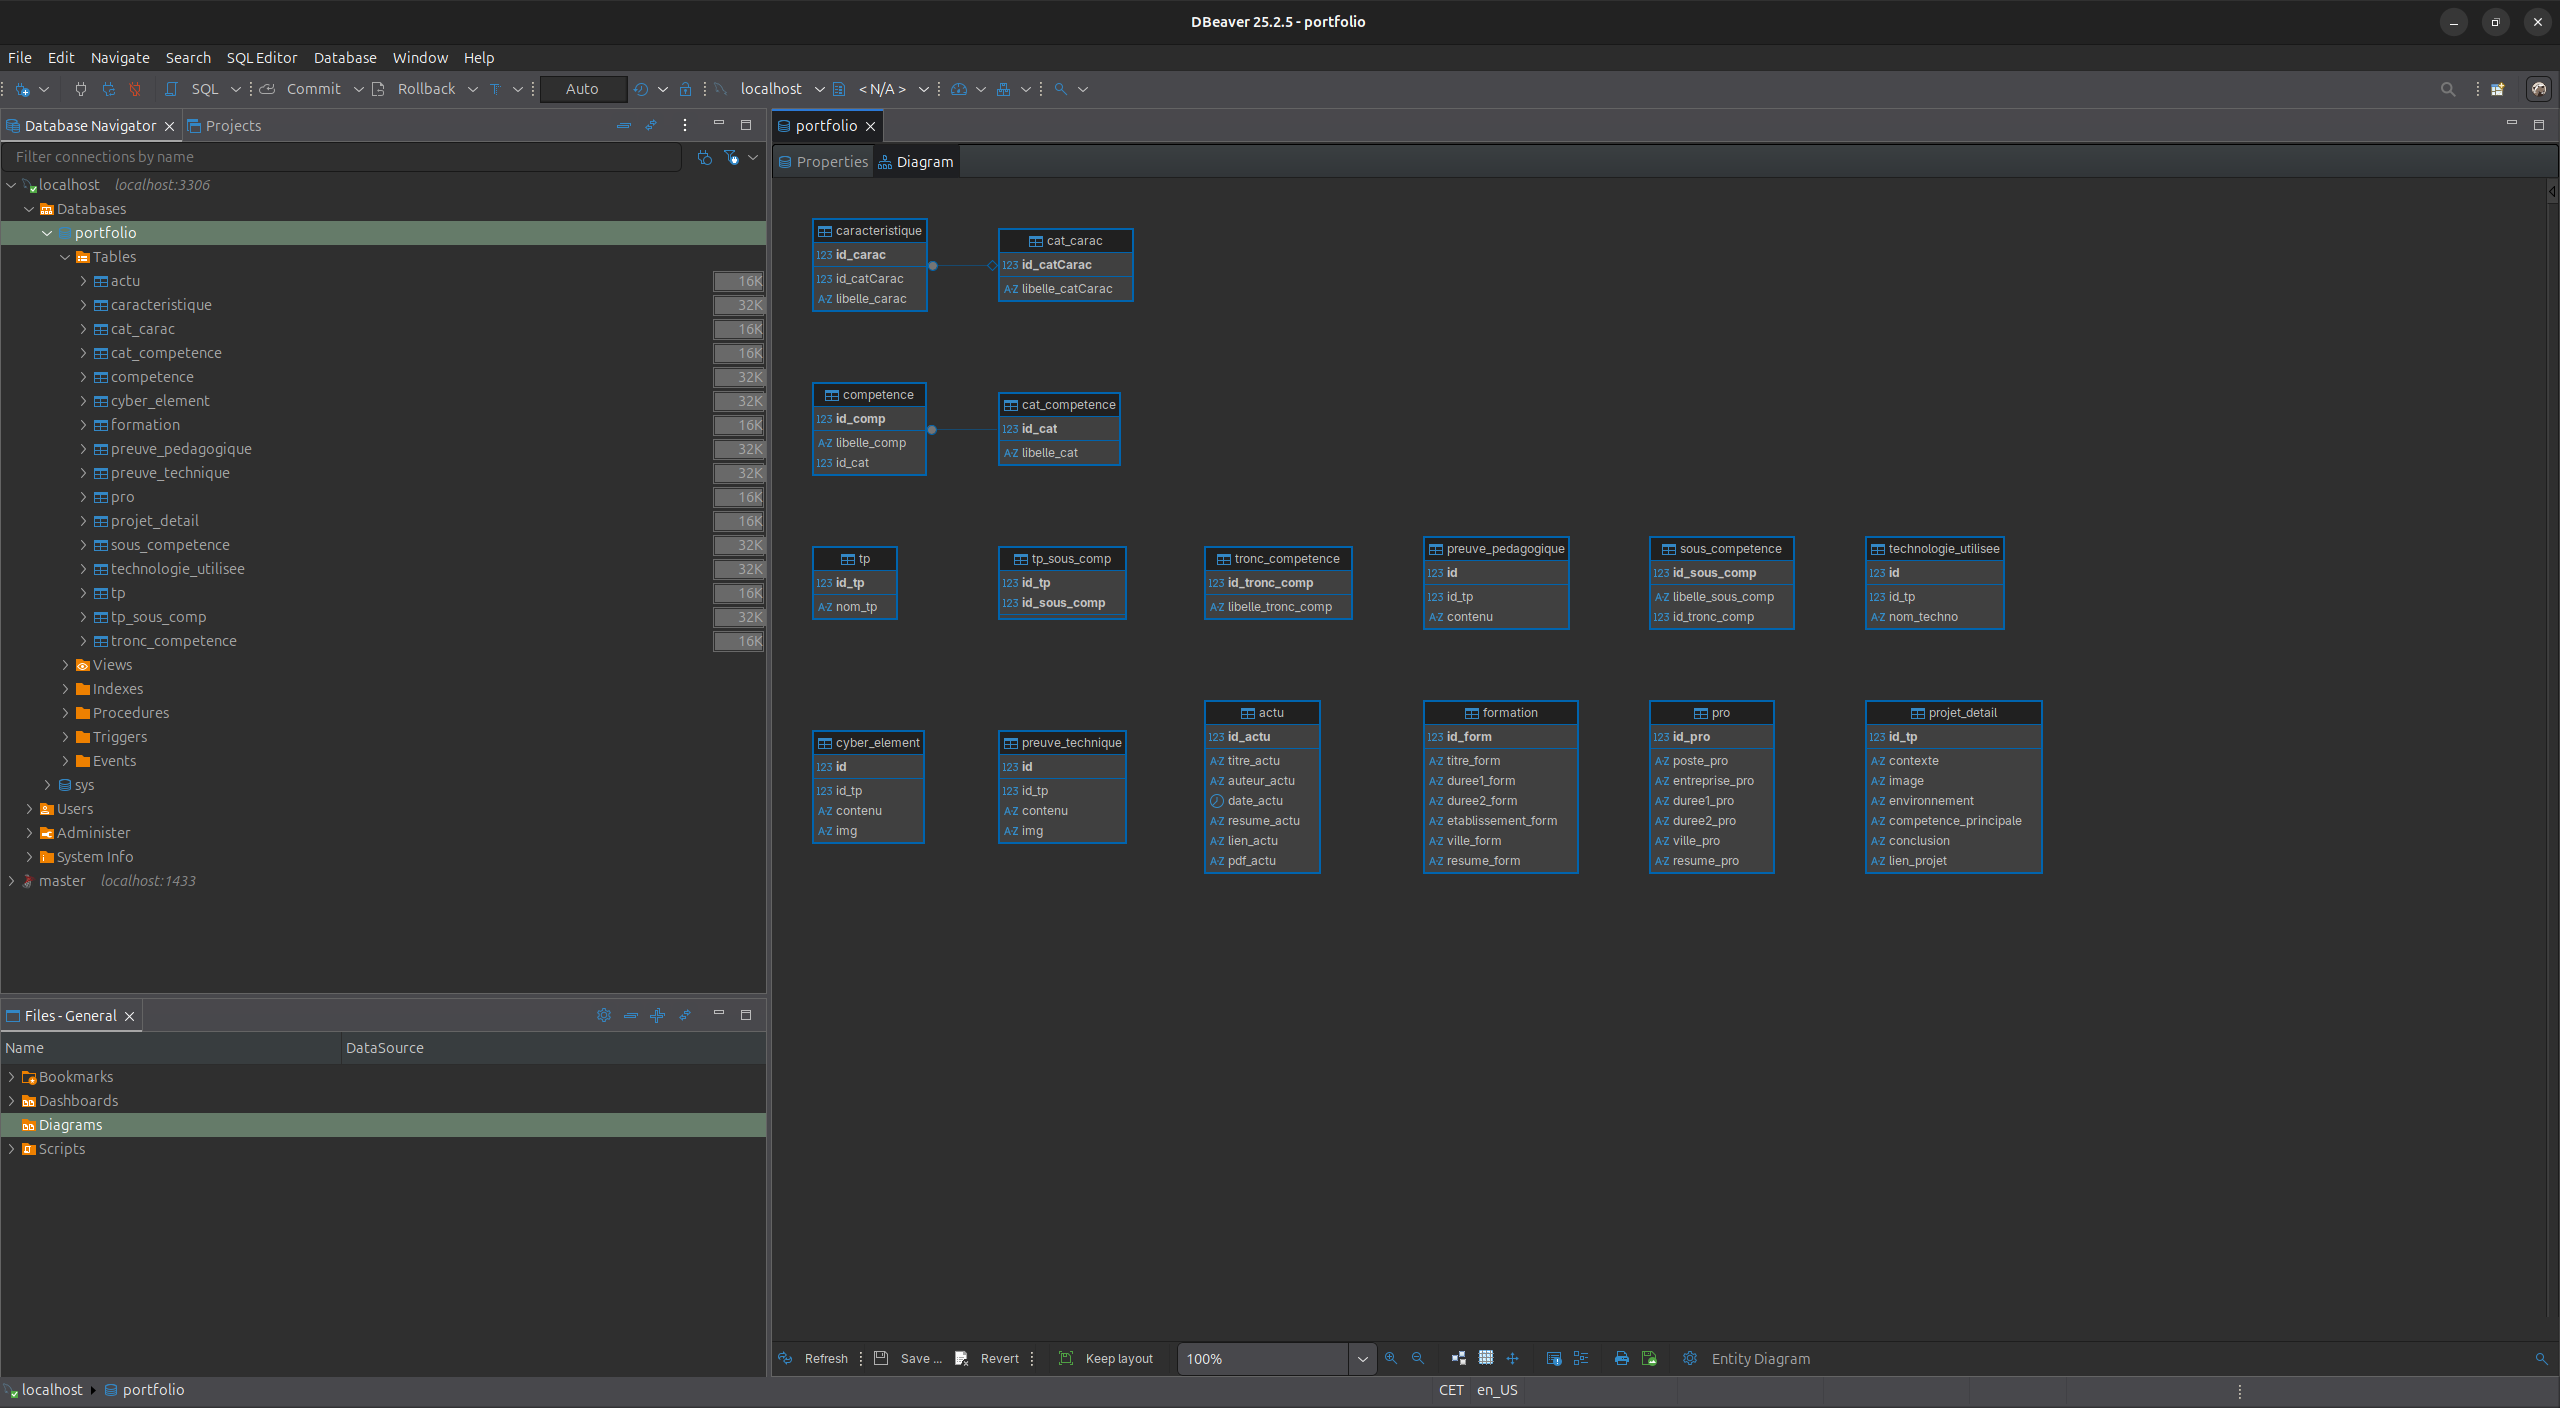Toggle the Keep layout option

1106,1358
